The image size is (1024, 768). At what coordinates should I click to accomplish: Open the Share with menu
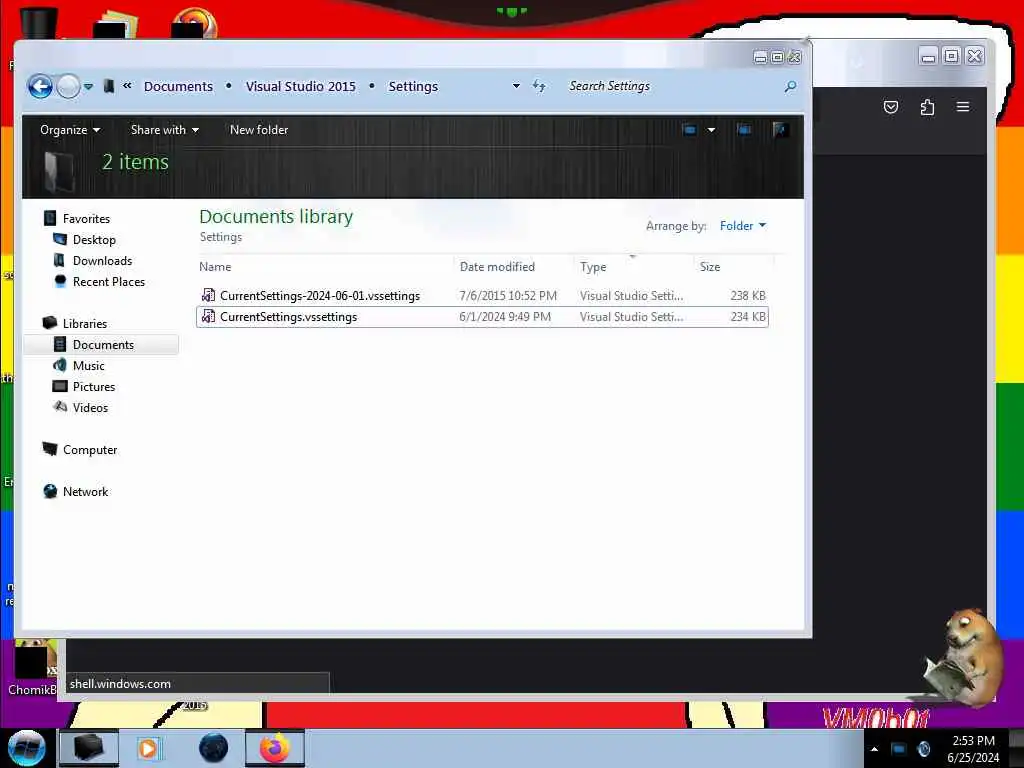(165, 130)
